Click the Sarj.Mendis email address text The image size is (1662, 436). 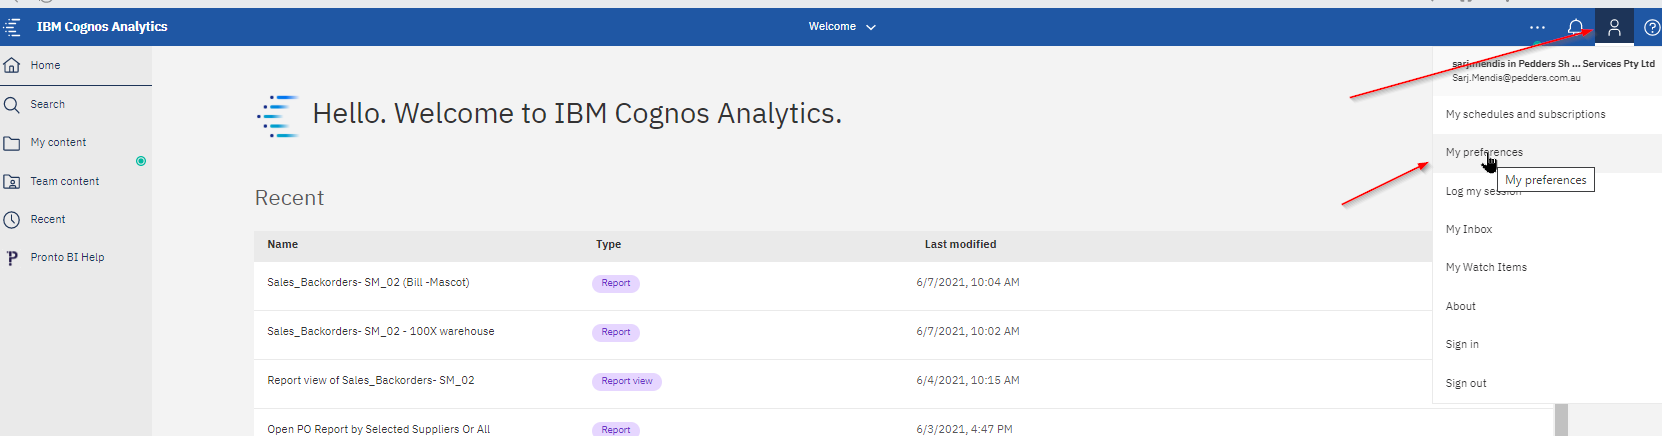(1516, 78)
